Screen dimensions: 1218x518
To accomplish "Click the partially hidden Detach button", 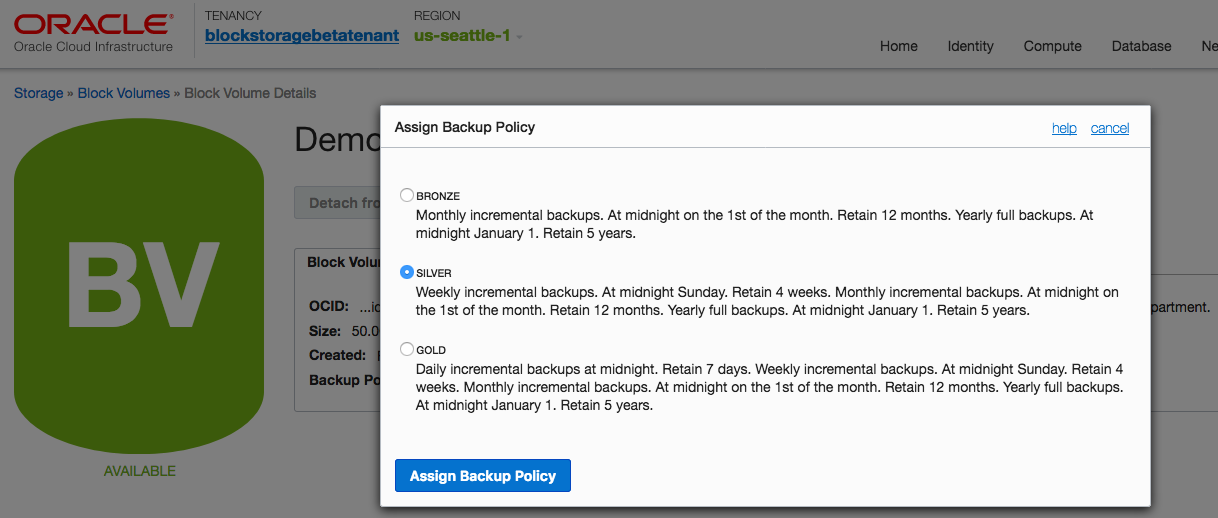I will pyautogui.click(x=337, y=203).
